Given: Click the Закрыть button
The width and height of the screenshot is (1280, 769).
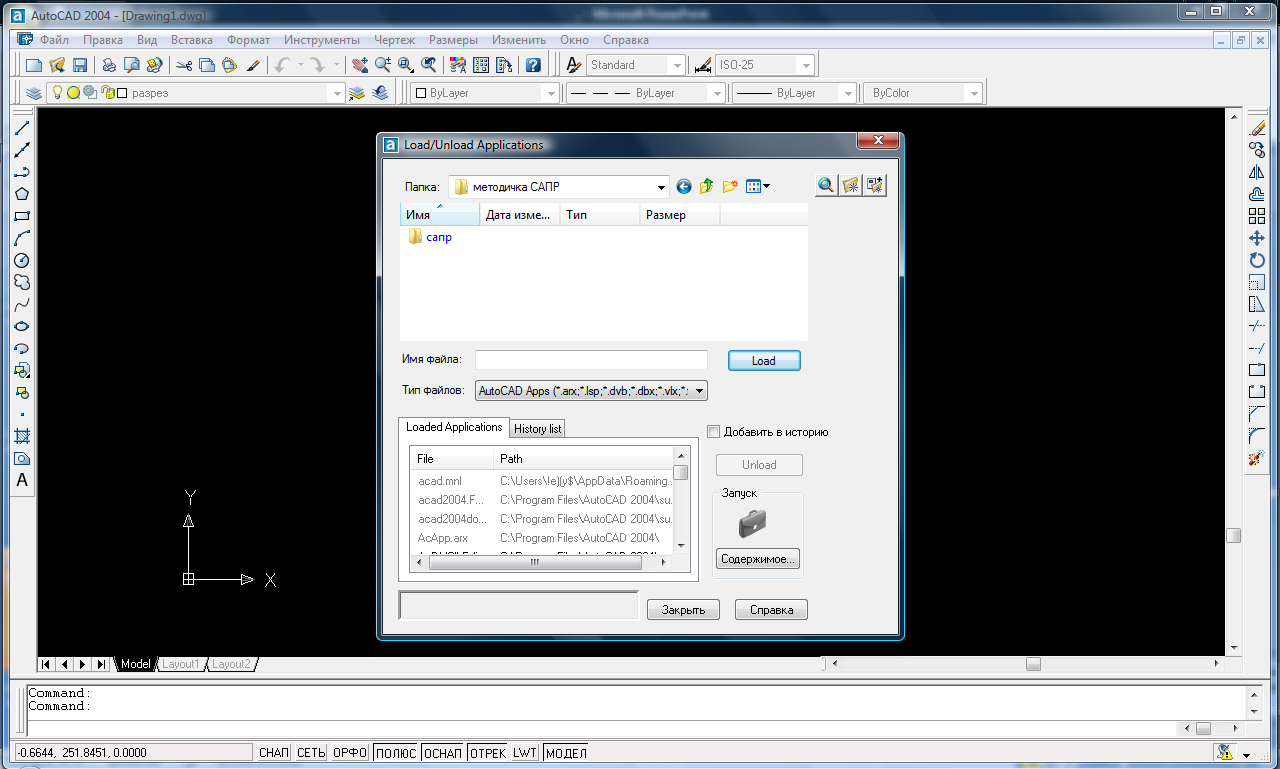Looking at the screenshot, I should coord(684,610).
